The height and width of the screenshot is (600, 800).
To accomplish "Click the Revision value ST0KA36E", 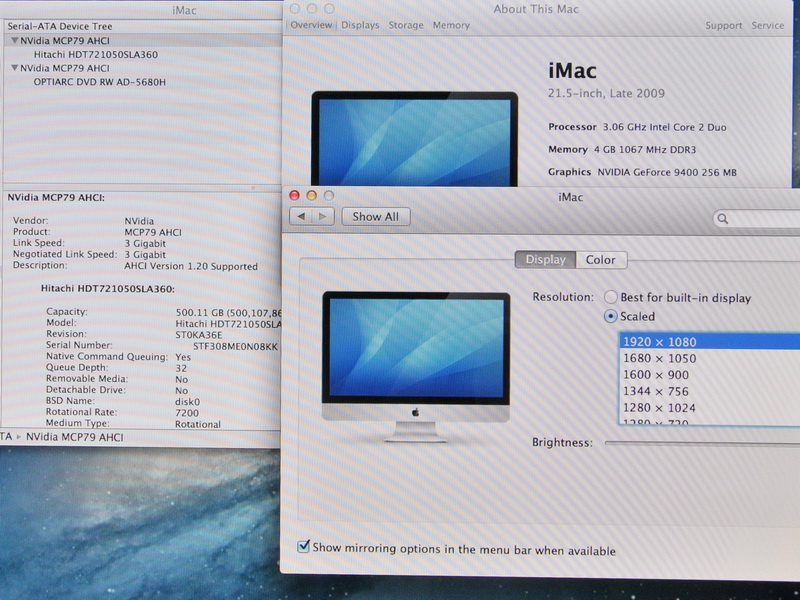I will coord(199,335).
